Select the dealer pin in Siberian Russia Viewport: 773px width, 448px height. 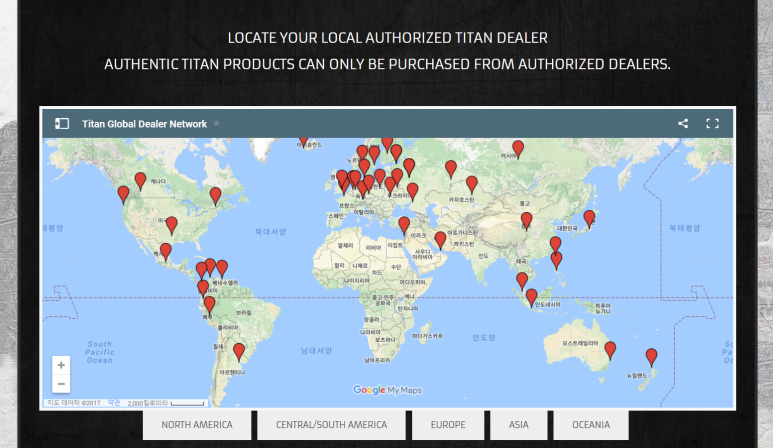pos(518,149)
